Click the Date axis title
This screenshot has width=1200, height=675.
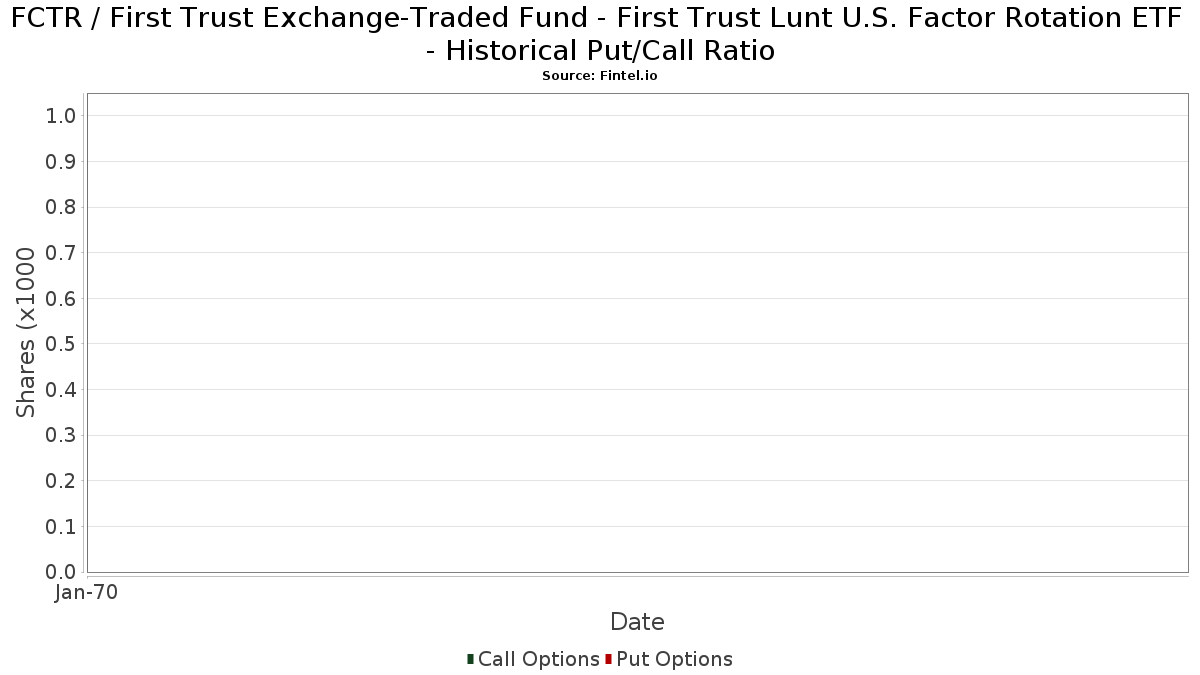tap(637, 622)
